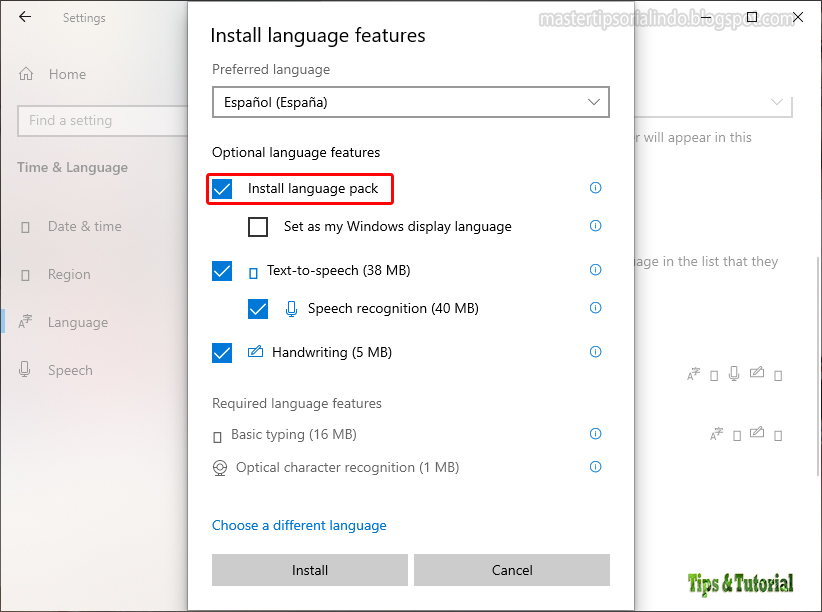Open info tooltip for Install language pack
Viewport: 822px width, 612px height.
(x=595, y=188)
